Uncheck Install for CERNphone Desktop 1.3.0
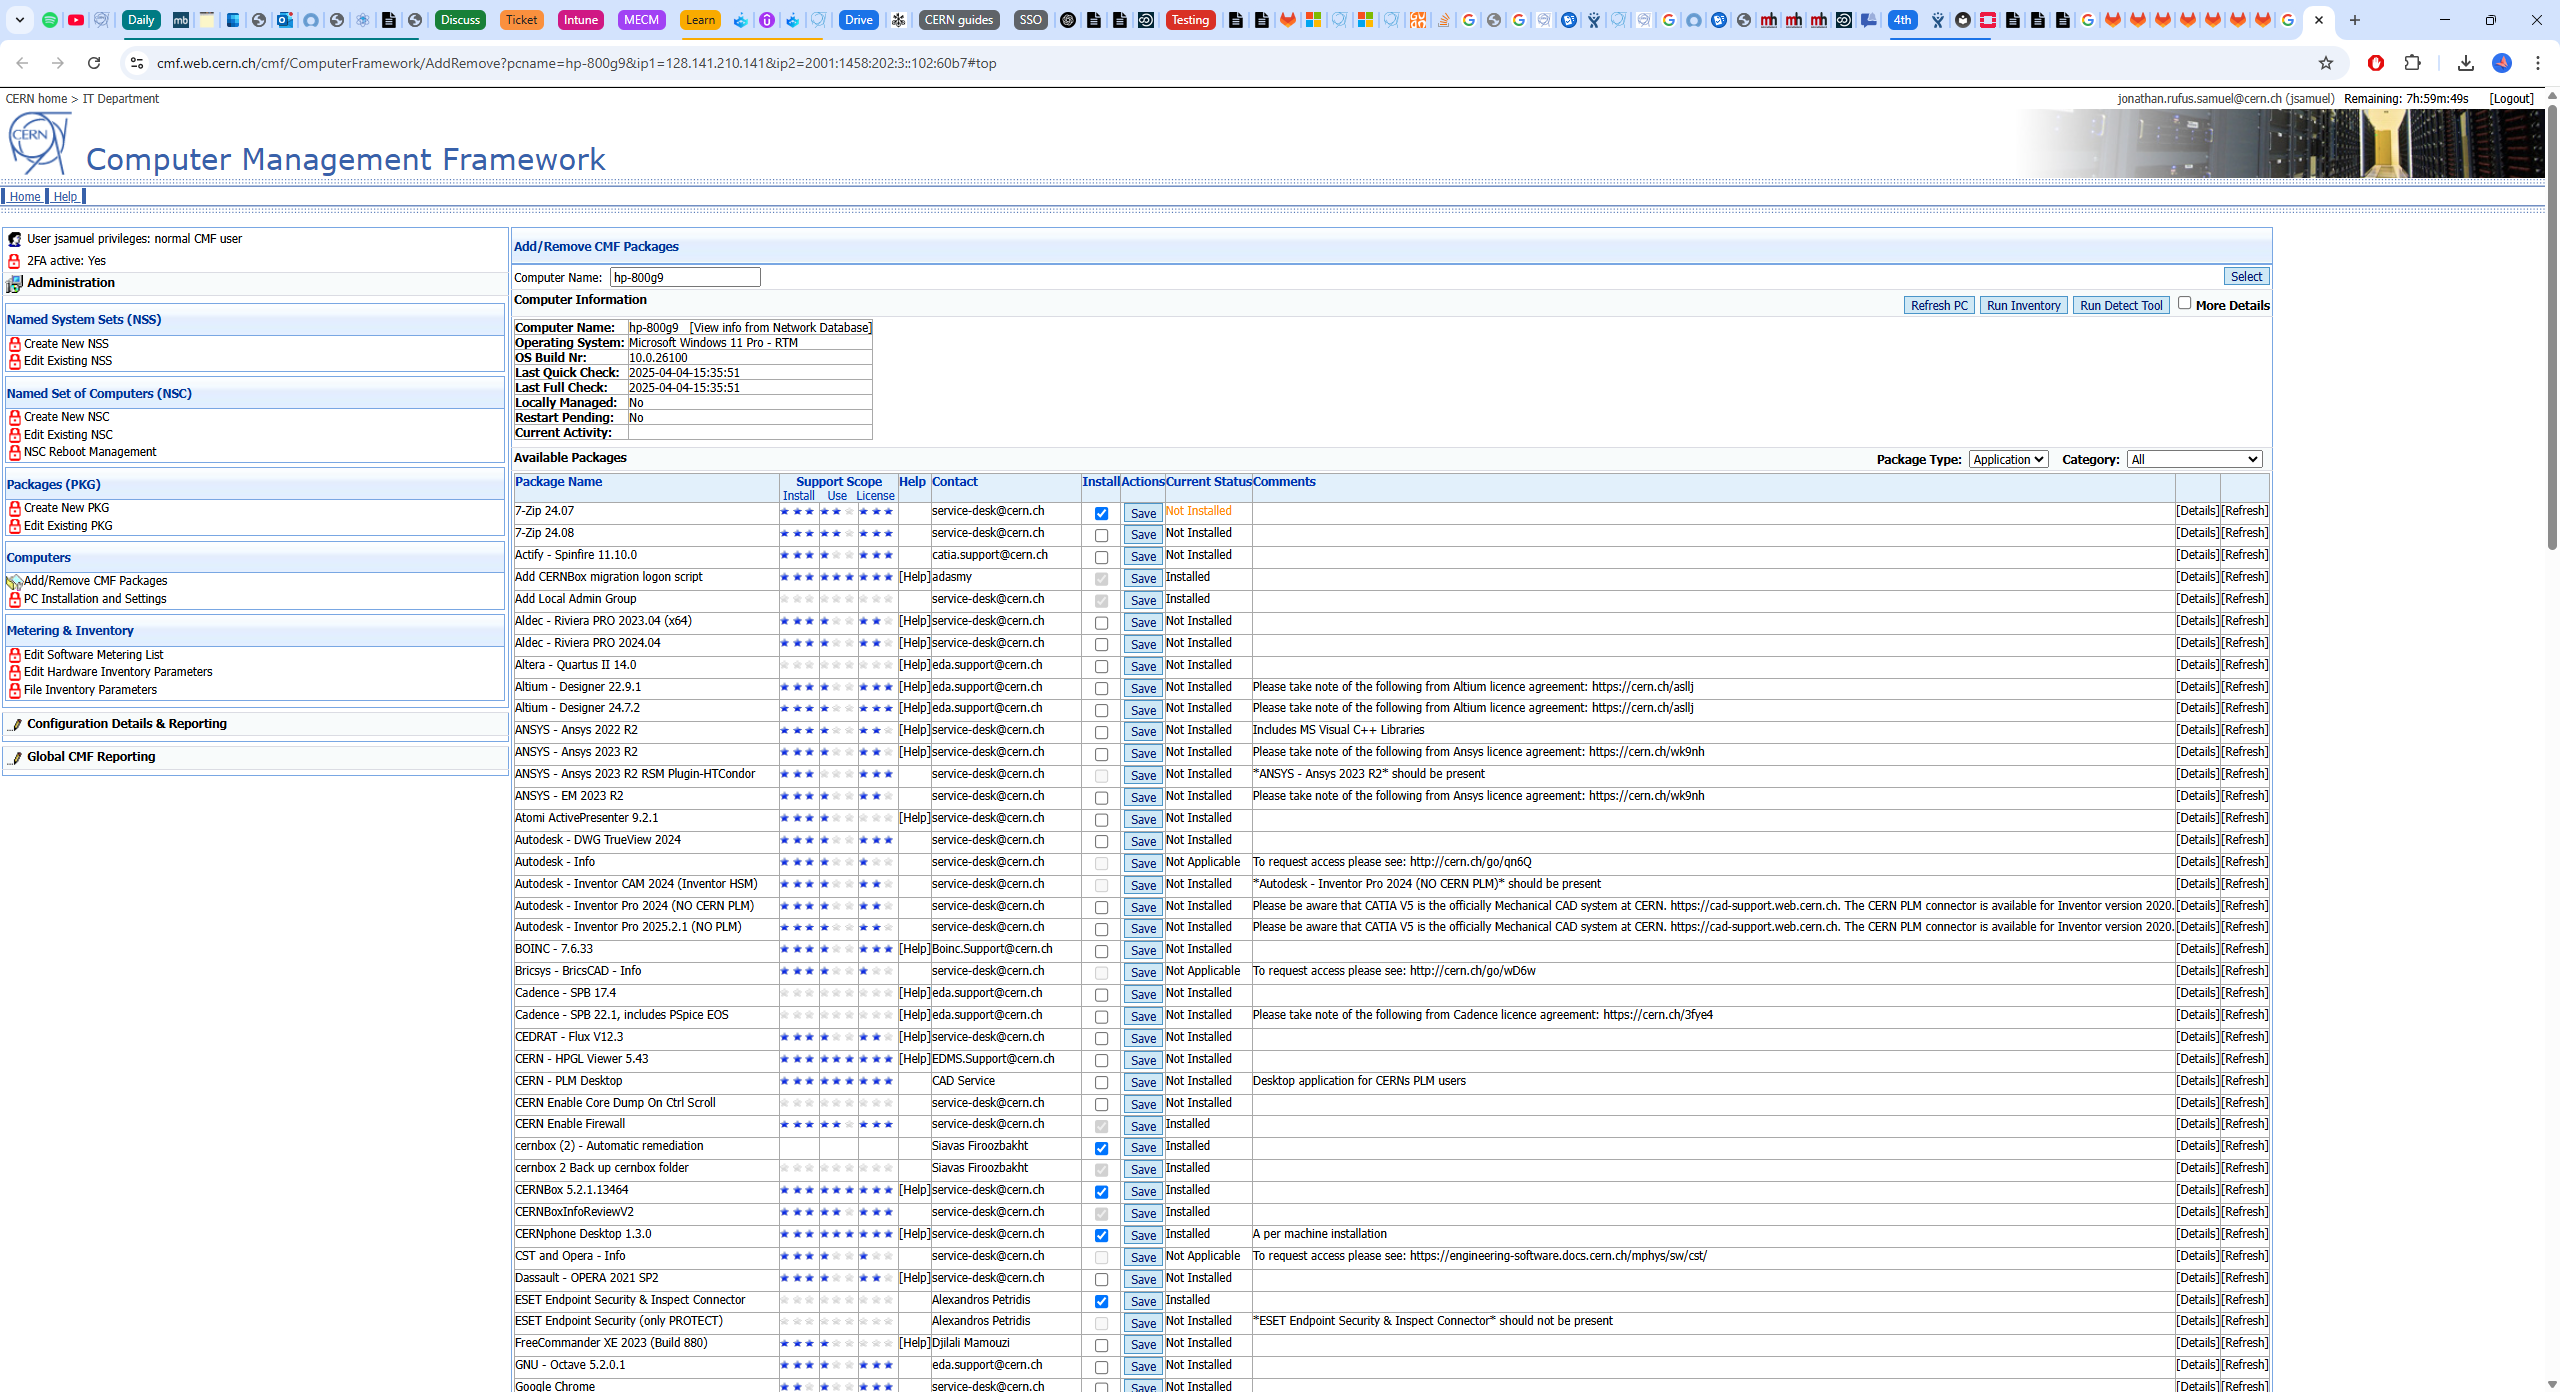Screen dimensions: 2560x1392 pos(1101,1236)
